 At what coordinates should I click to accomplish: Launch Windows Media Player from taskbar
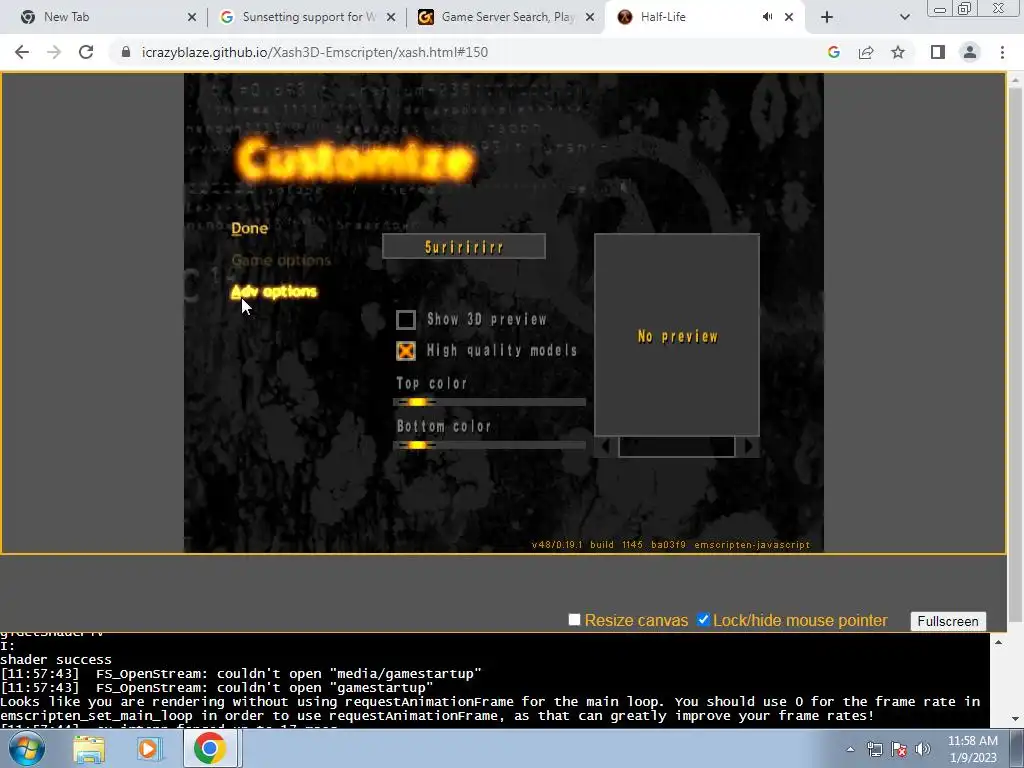[x=149, y=748]
